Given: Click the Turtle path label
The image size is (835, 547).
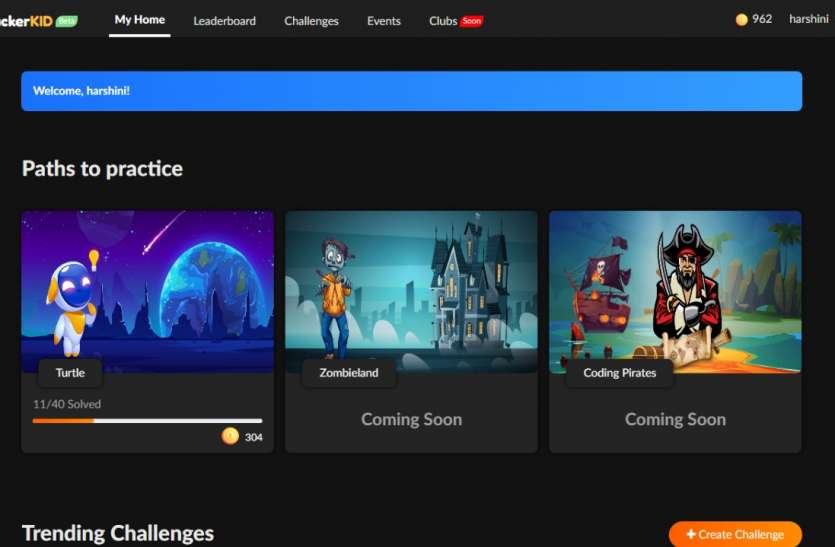Looking at the screenshot, I should click(x=70, y=373).
